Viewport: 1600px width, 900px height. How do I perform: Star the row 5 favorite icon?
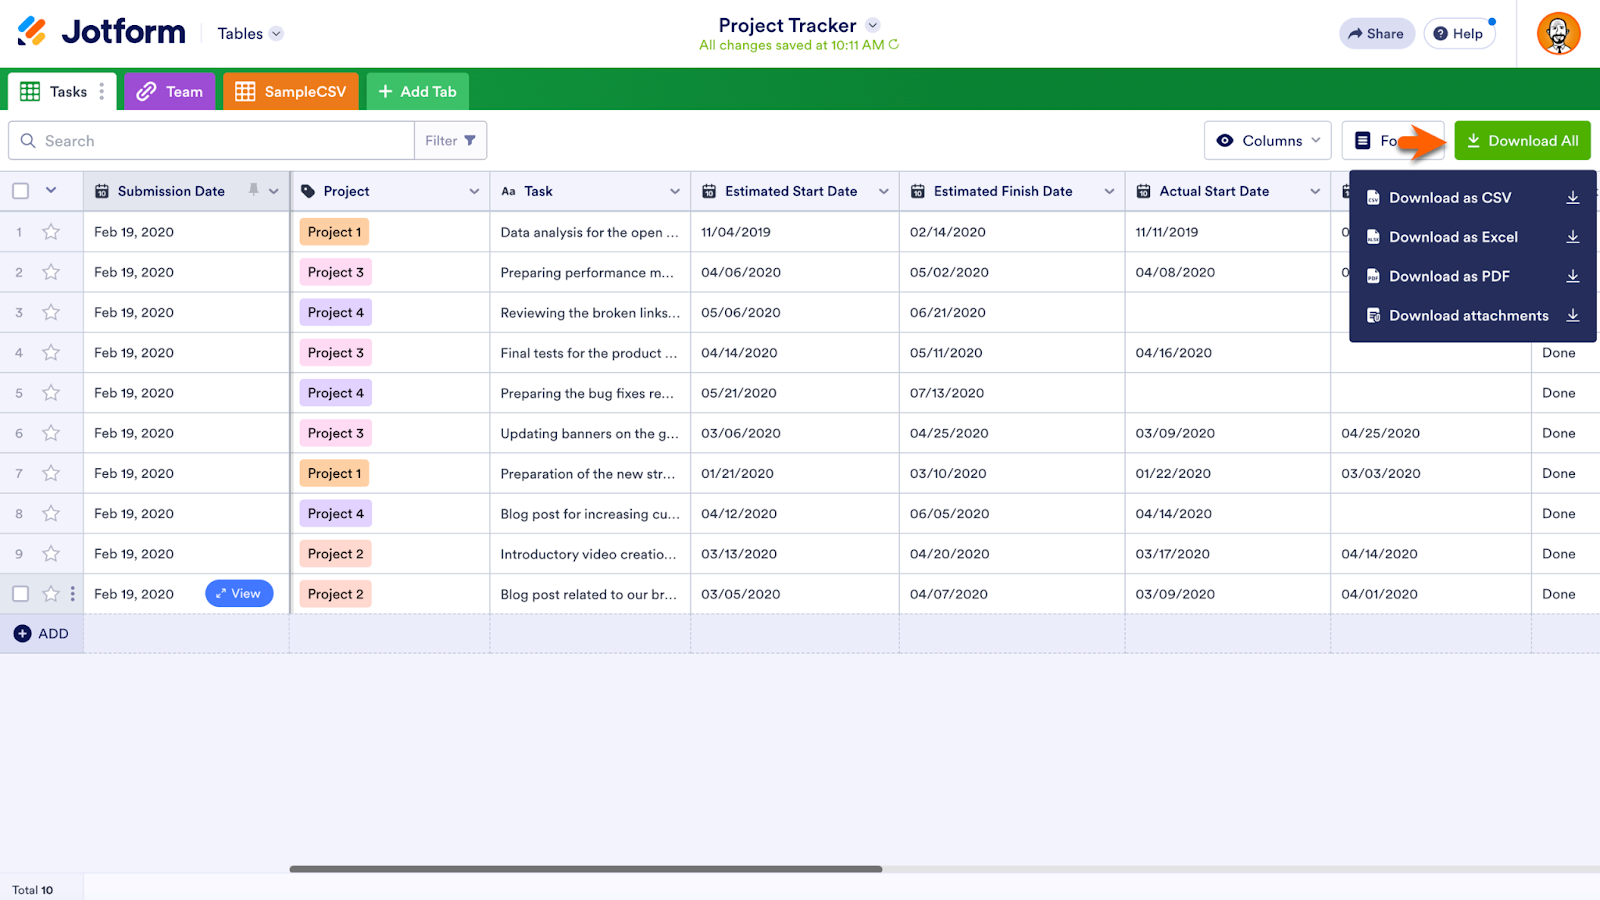[x=51, y=393]
